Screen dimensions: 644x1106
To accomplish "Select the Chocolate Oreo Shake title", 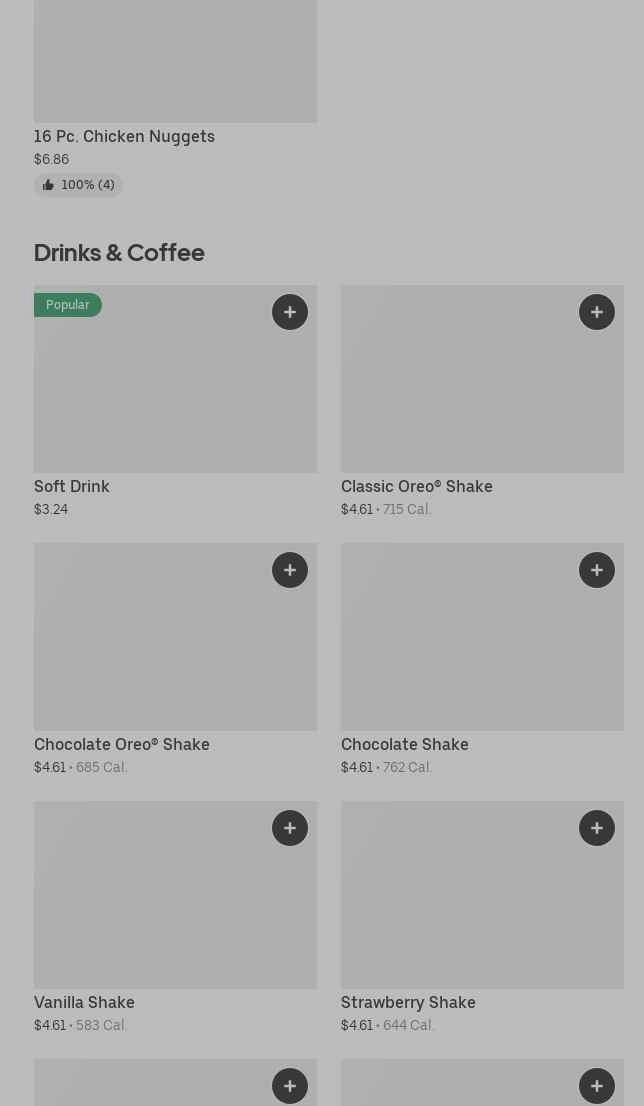I will point(122,744).
